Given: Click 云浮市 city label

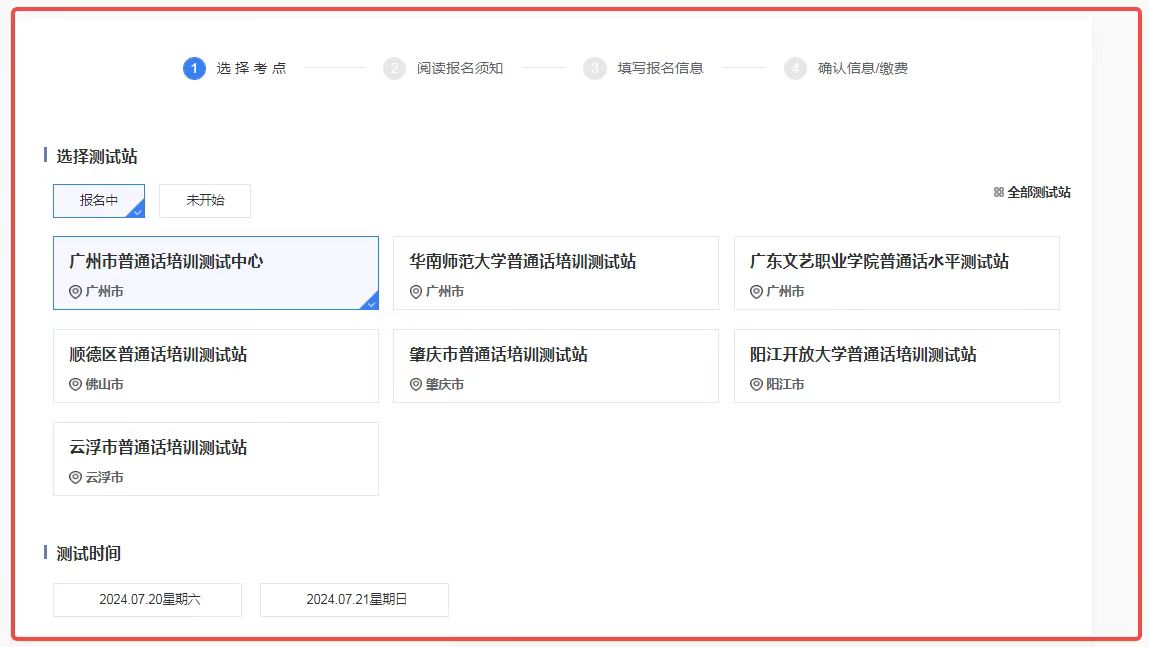Looking at the screenshot, I should pyautogui.click(x=104, y=477).
